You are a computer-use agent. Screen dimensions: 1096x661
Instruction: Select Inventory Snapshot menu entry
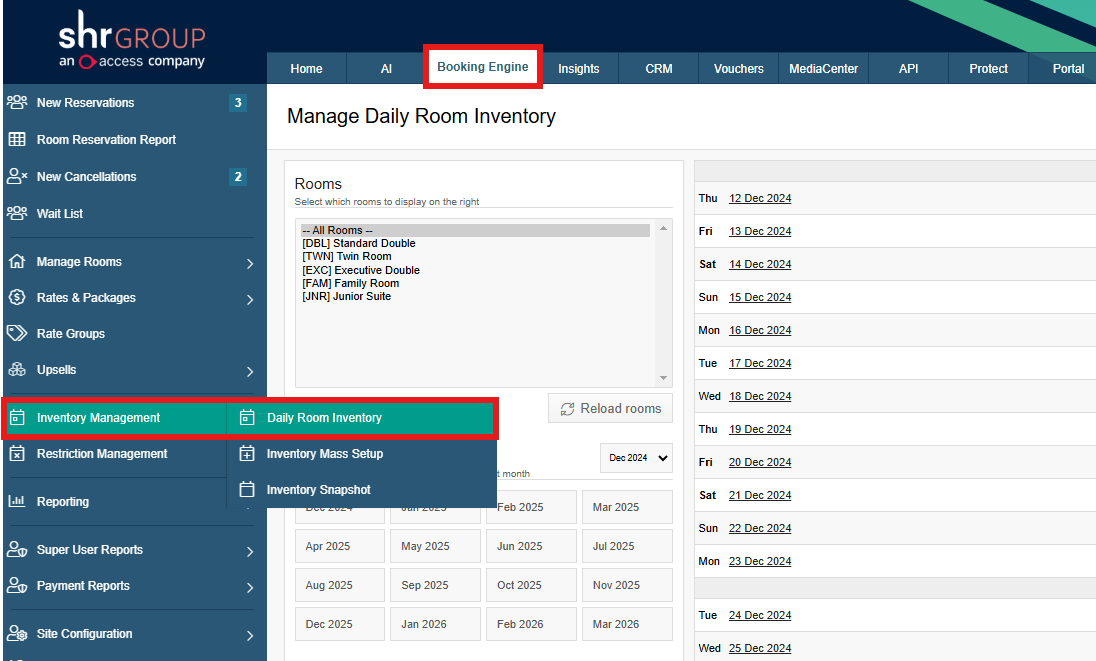pos(361,489)
